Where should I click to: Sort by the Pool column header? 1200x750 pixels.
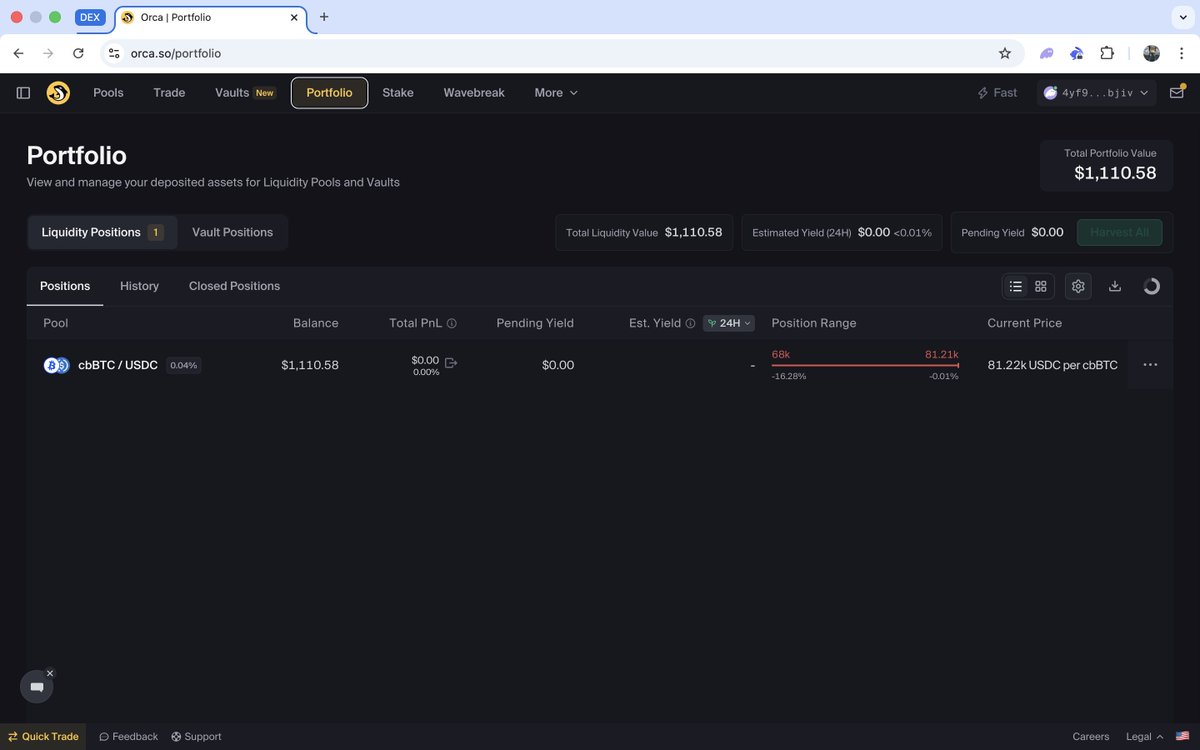(x=56, y=323)
